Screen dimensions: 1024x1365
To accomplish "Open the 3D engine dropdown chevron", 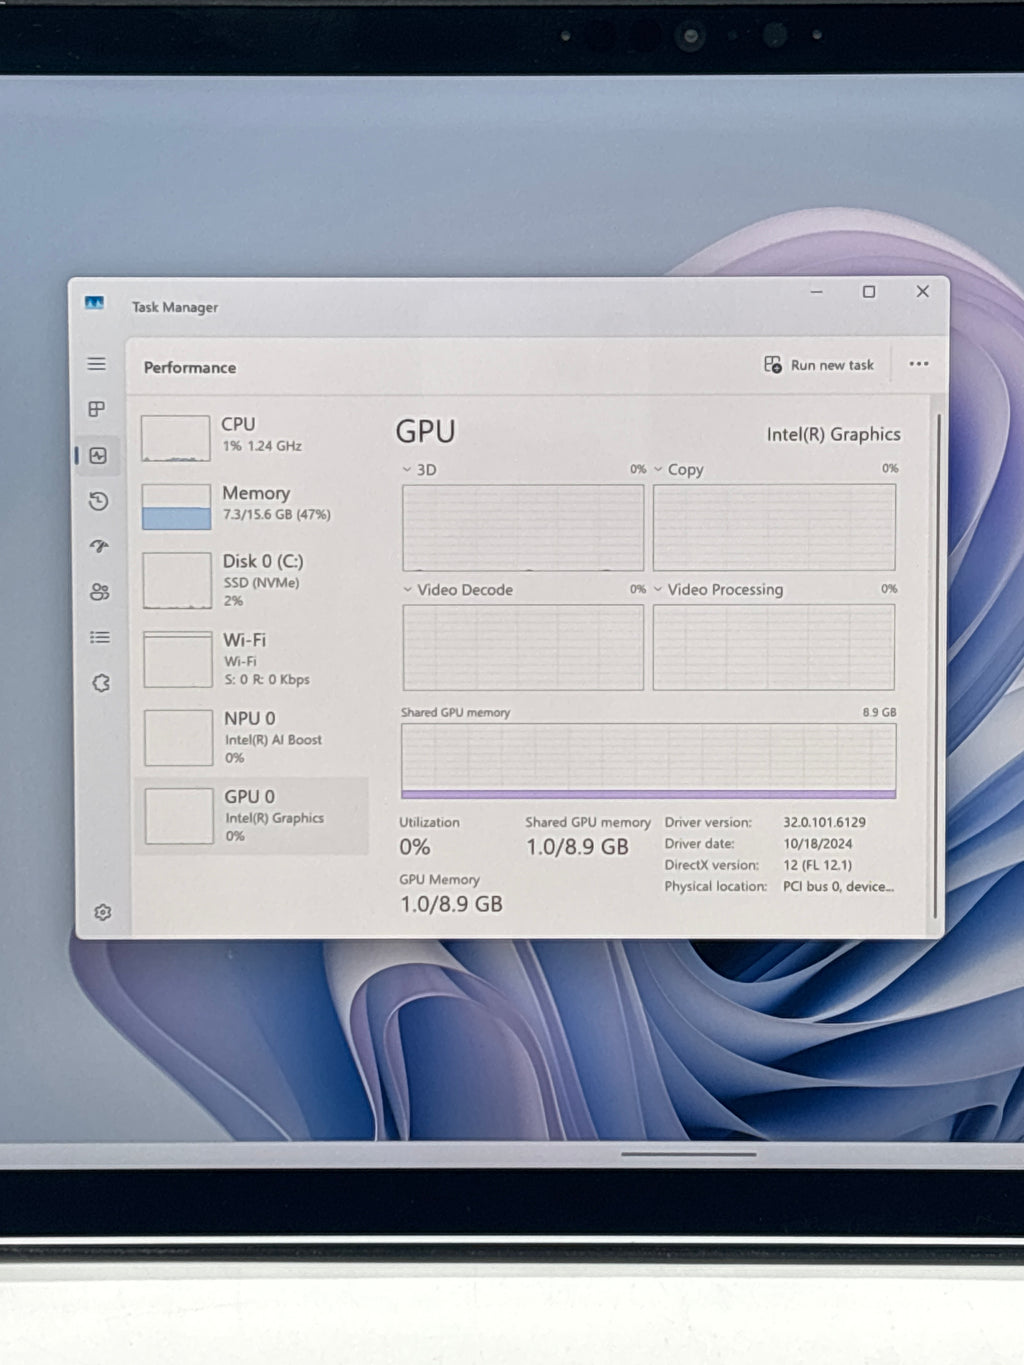I will [407, 470].
